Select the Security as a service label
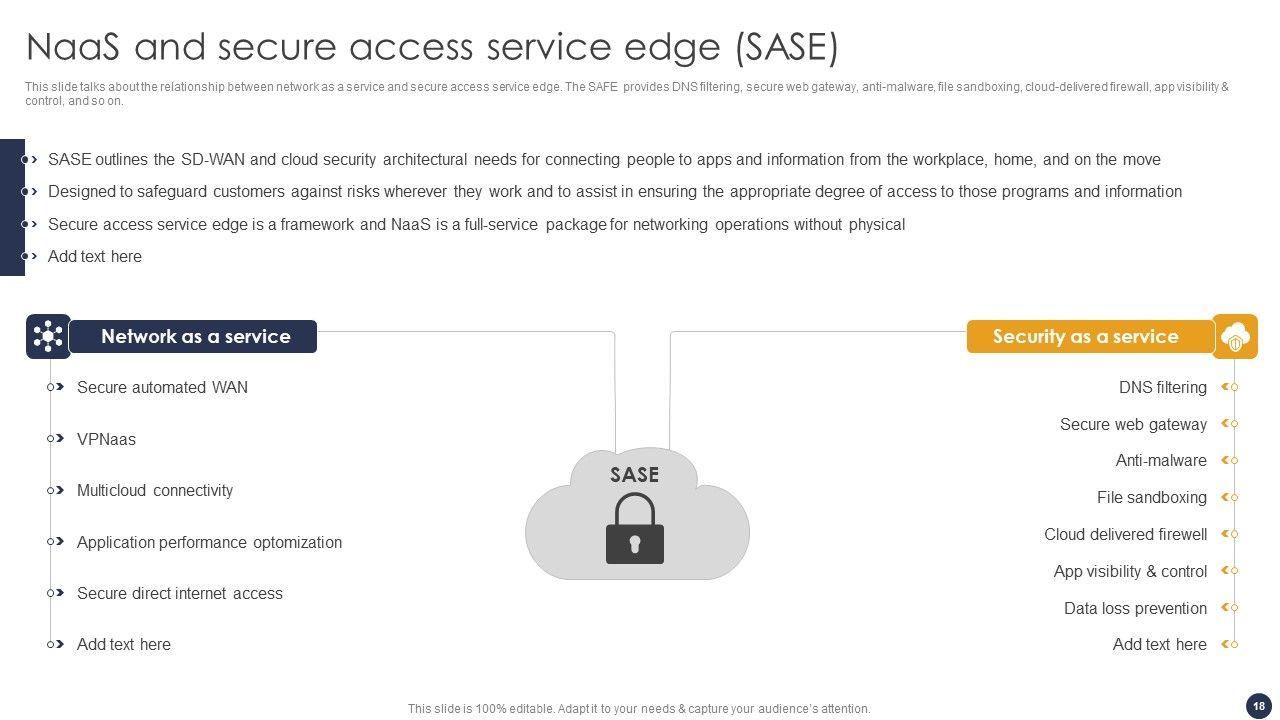 pos(1085,337)
